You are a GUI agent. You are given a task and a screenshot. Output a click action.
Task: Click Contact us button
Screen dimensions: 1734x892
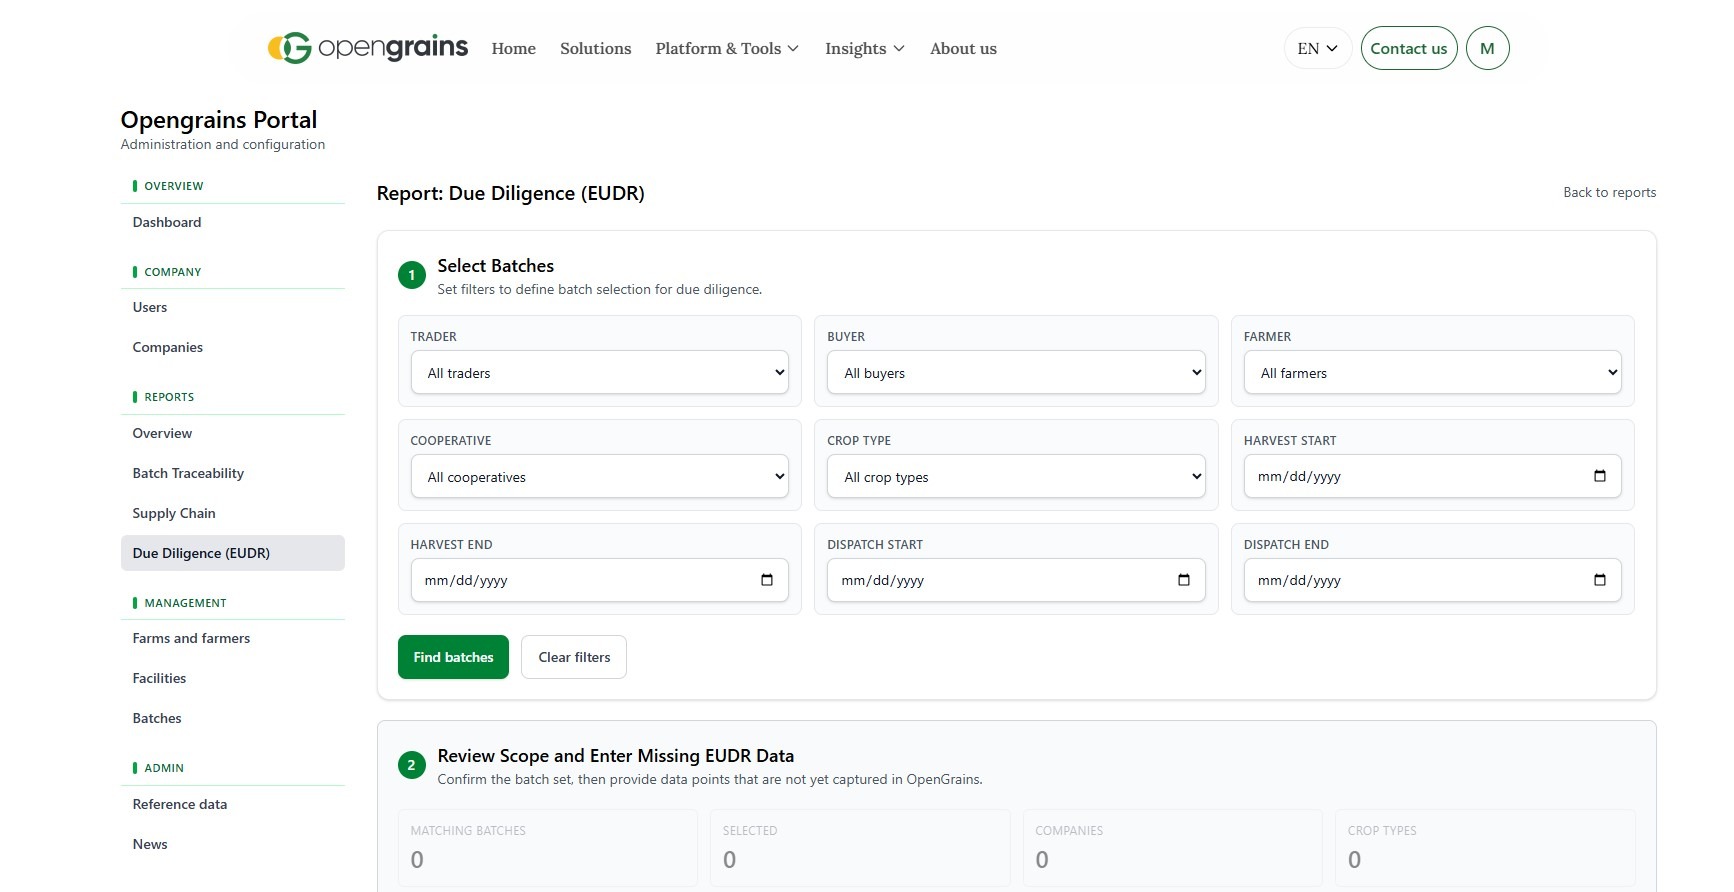click(x=1408, y=48)
